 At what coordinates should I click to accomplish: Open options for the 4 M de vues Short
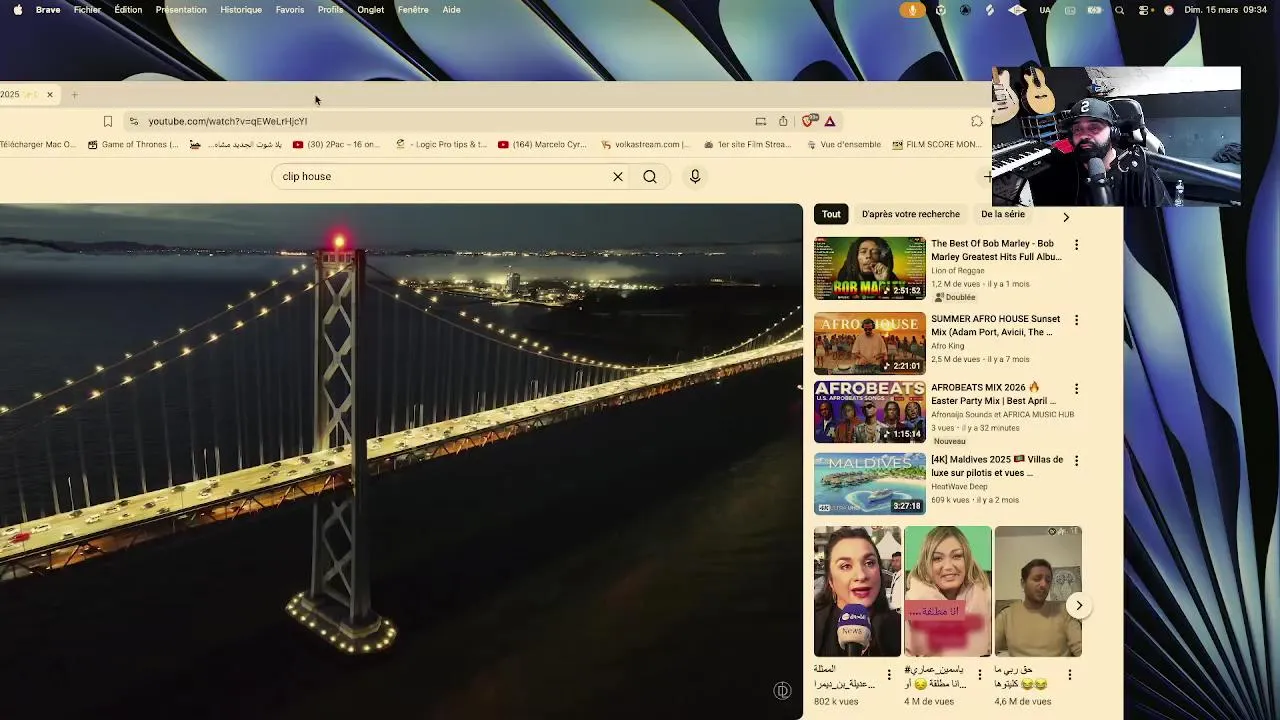[979, 675]
